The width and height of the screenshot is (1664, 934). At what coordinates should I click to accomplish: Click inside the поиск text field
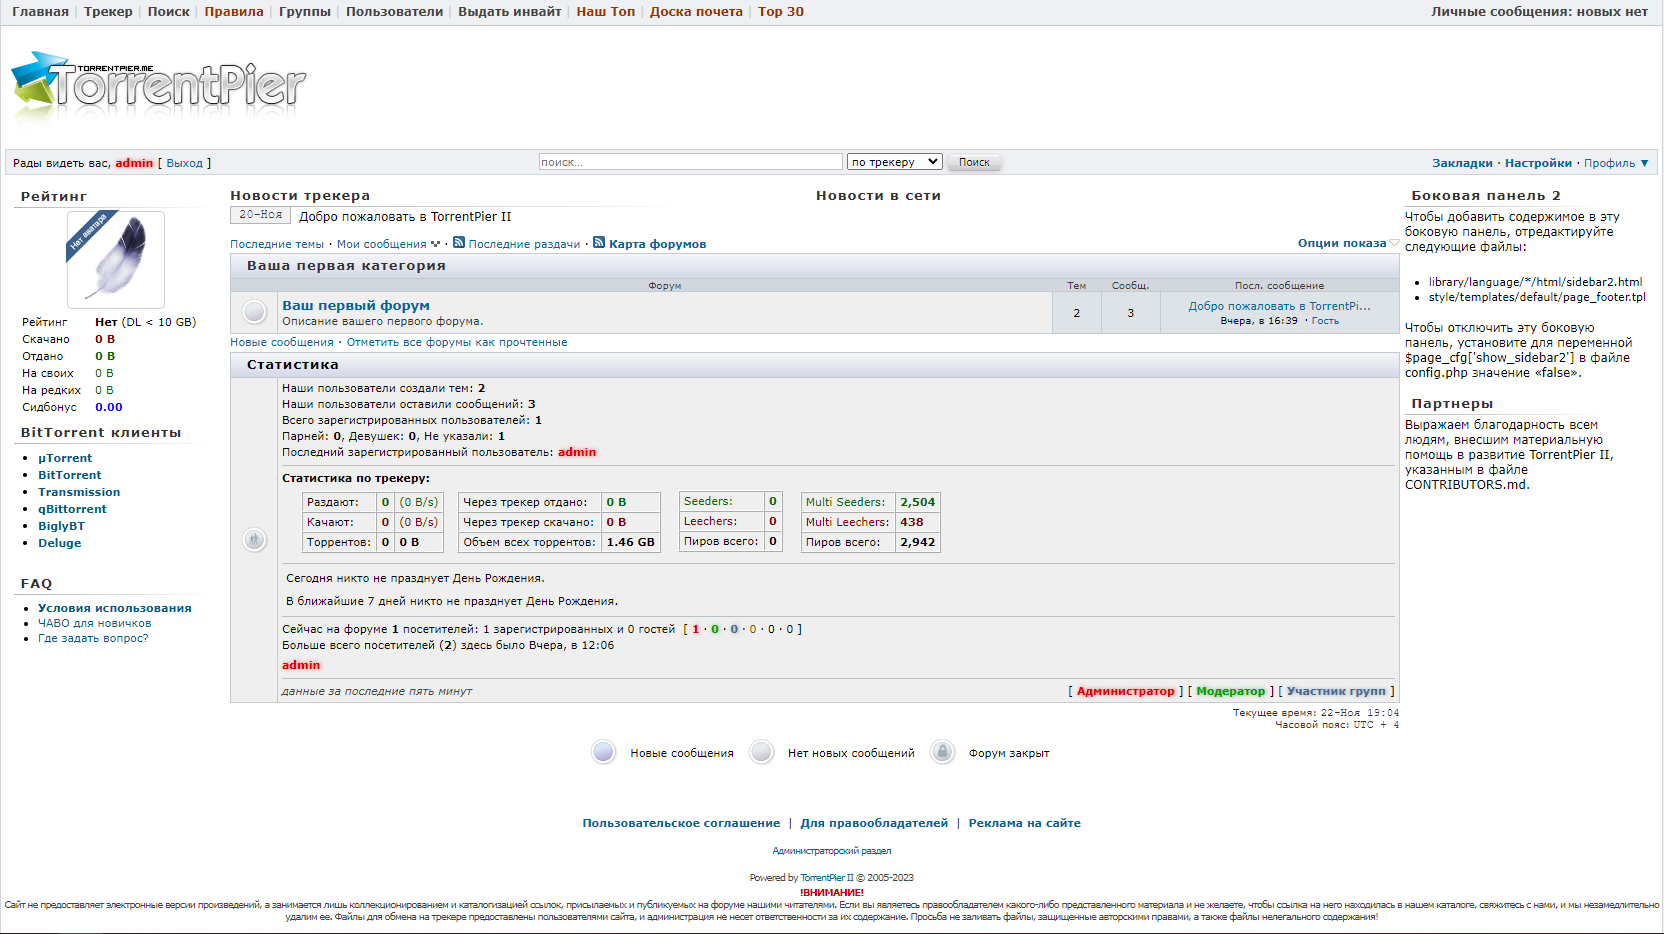click(690, 162)
